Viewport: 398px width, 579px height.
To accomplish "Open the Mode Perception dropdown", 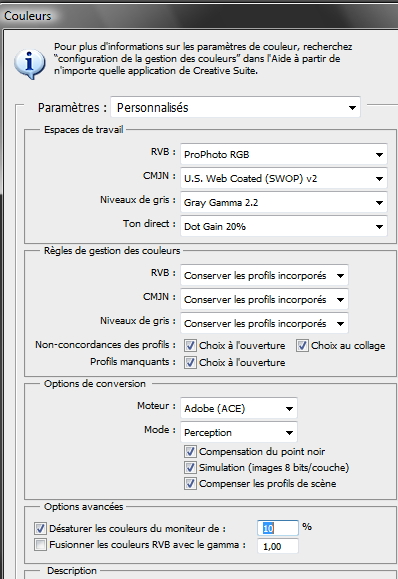I will [x=239, y=432].
